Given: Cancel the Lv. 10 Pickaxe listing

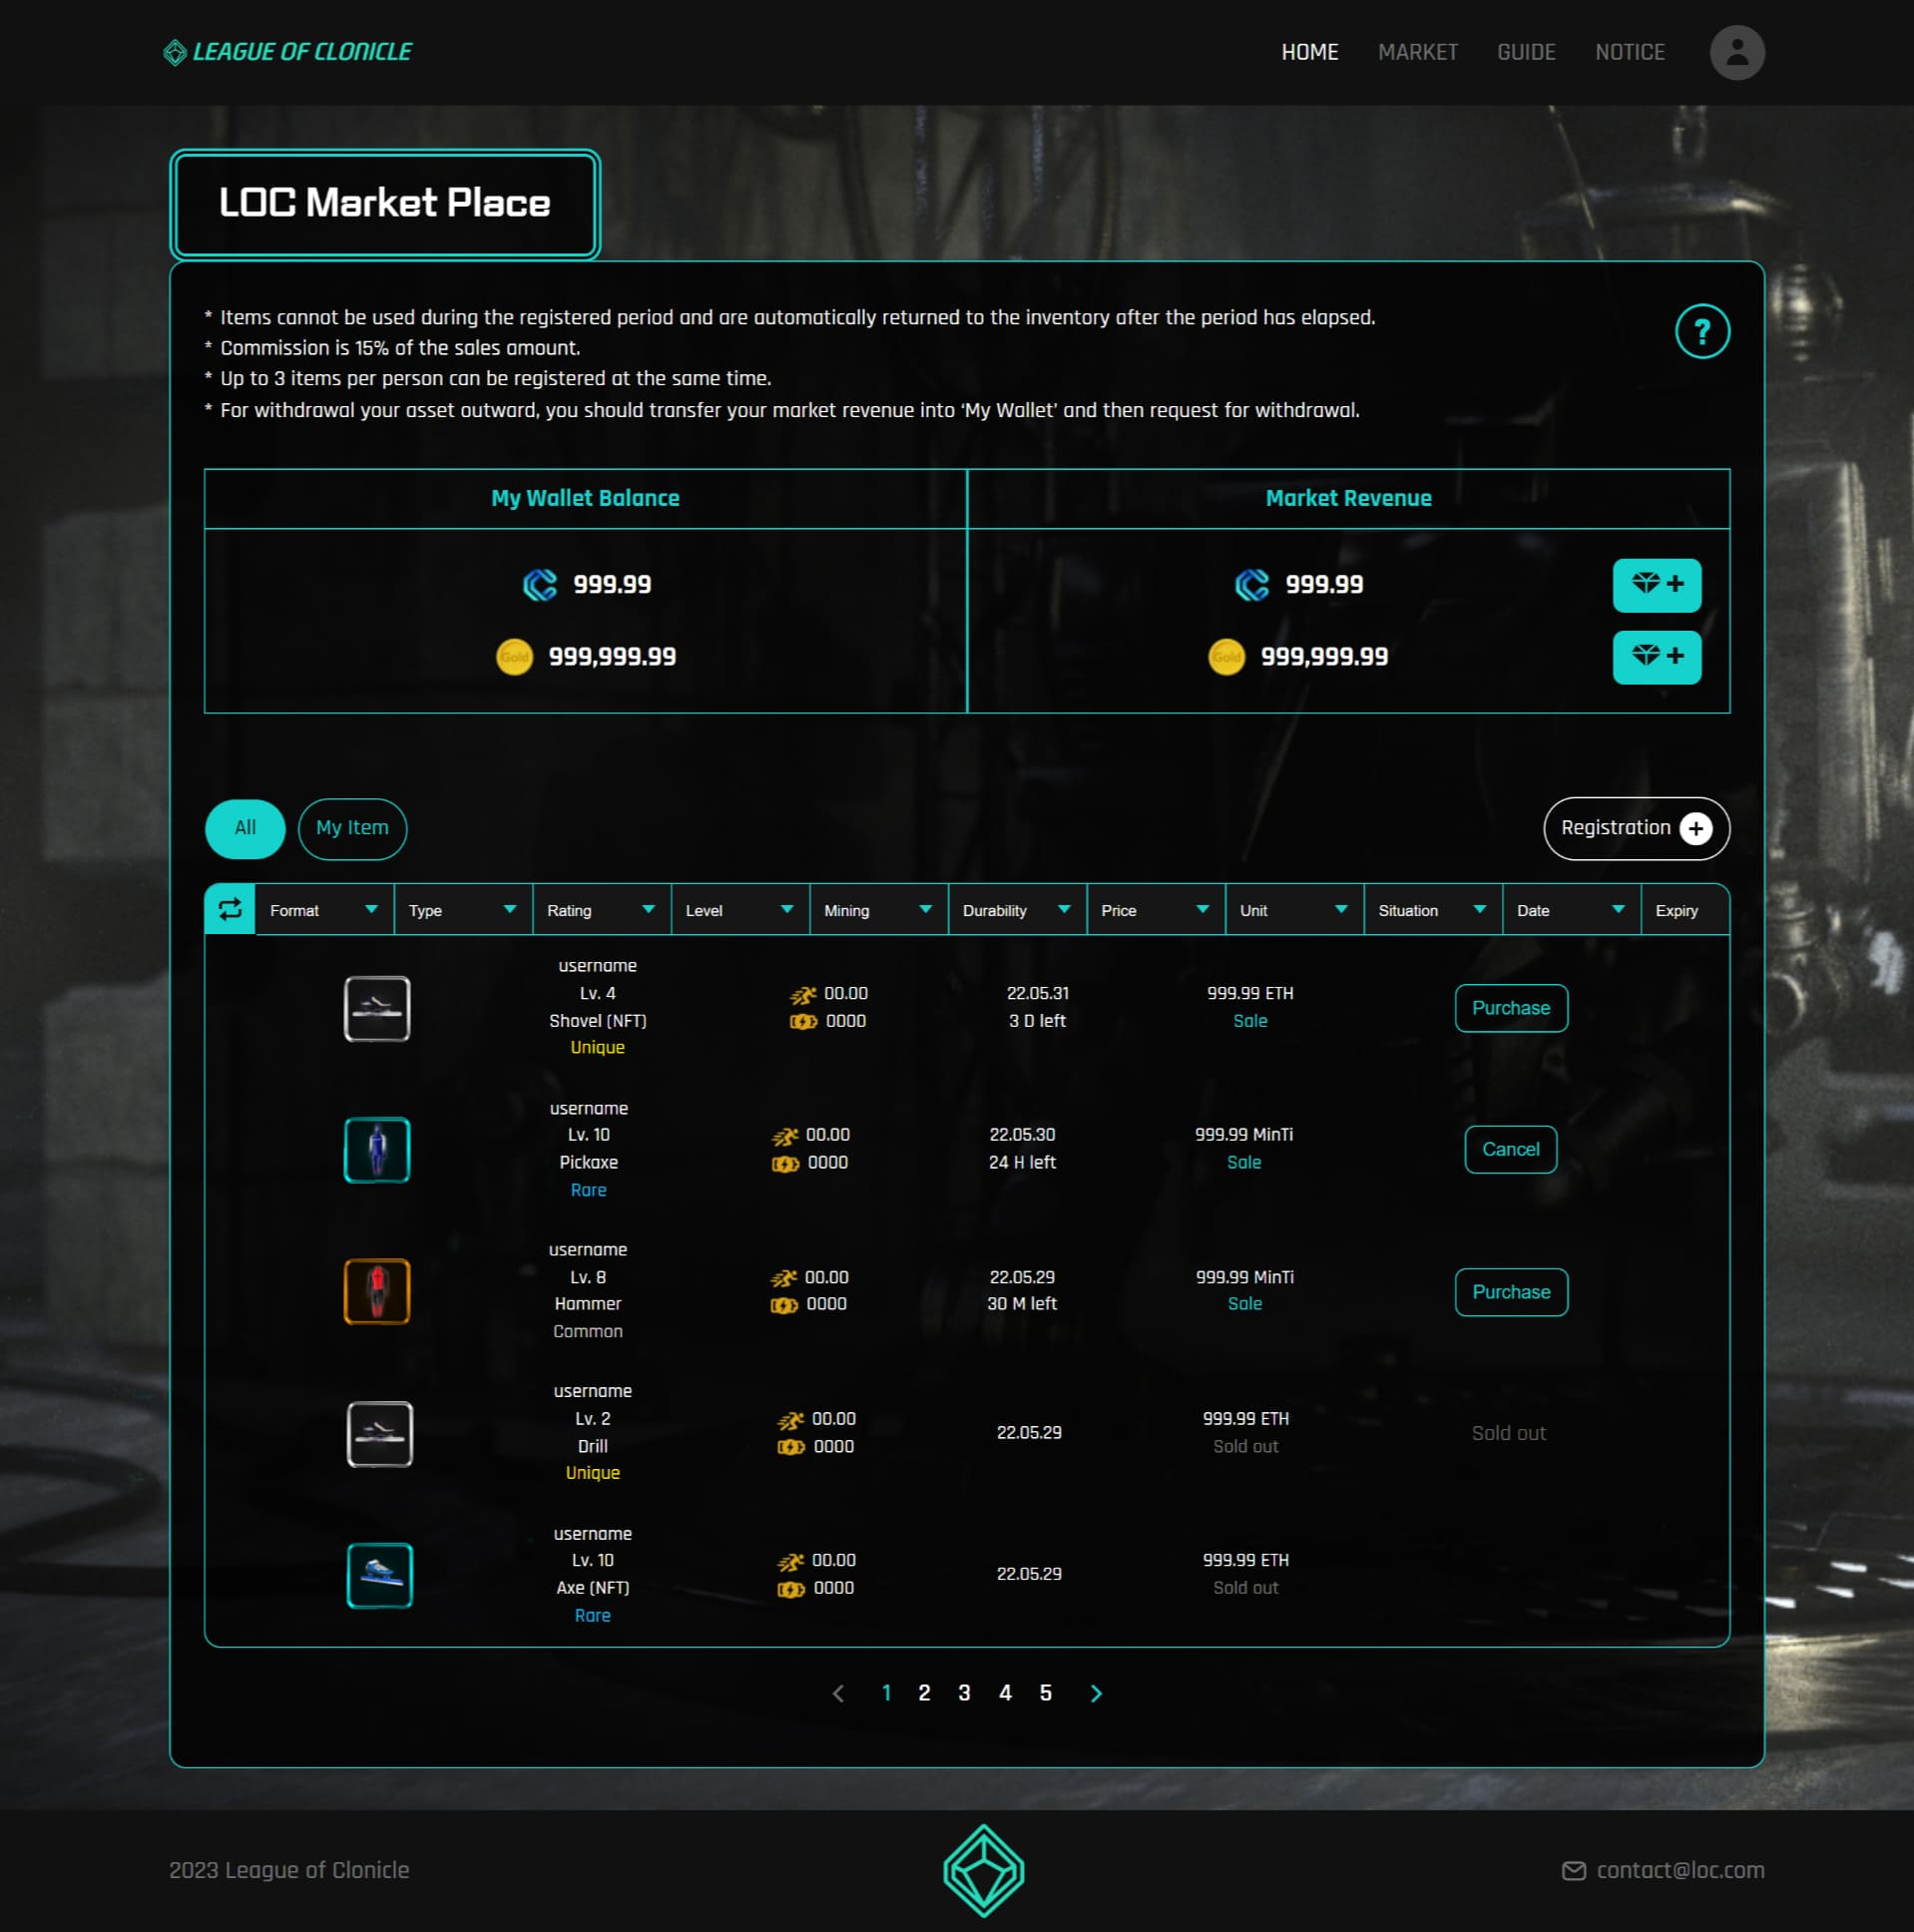Looking at the screenshot, I should [1510, 1149].
